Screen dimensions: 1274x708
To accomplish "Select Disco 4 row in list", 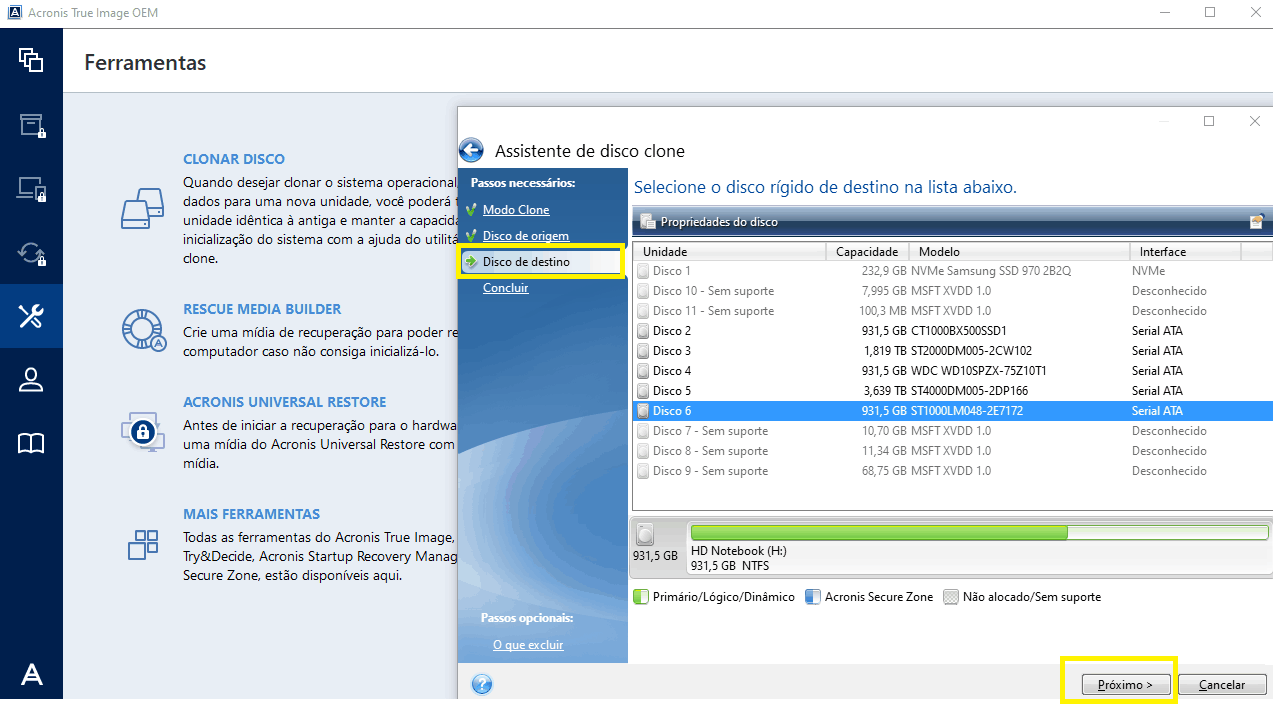I will pos(952,371).
